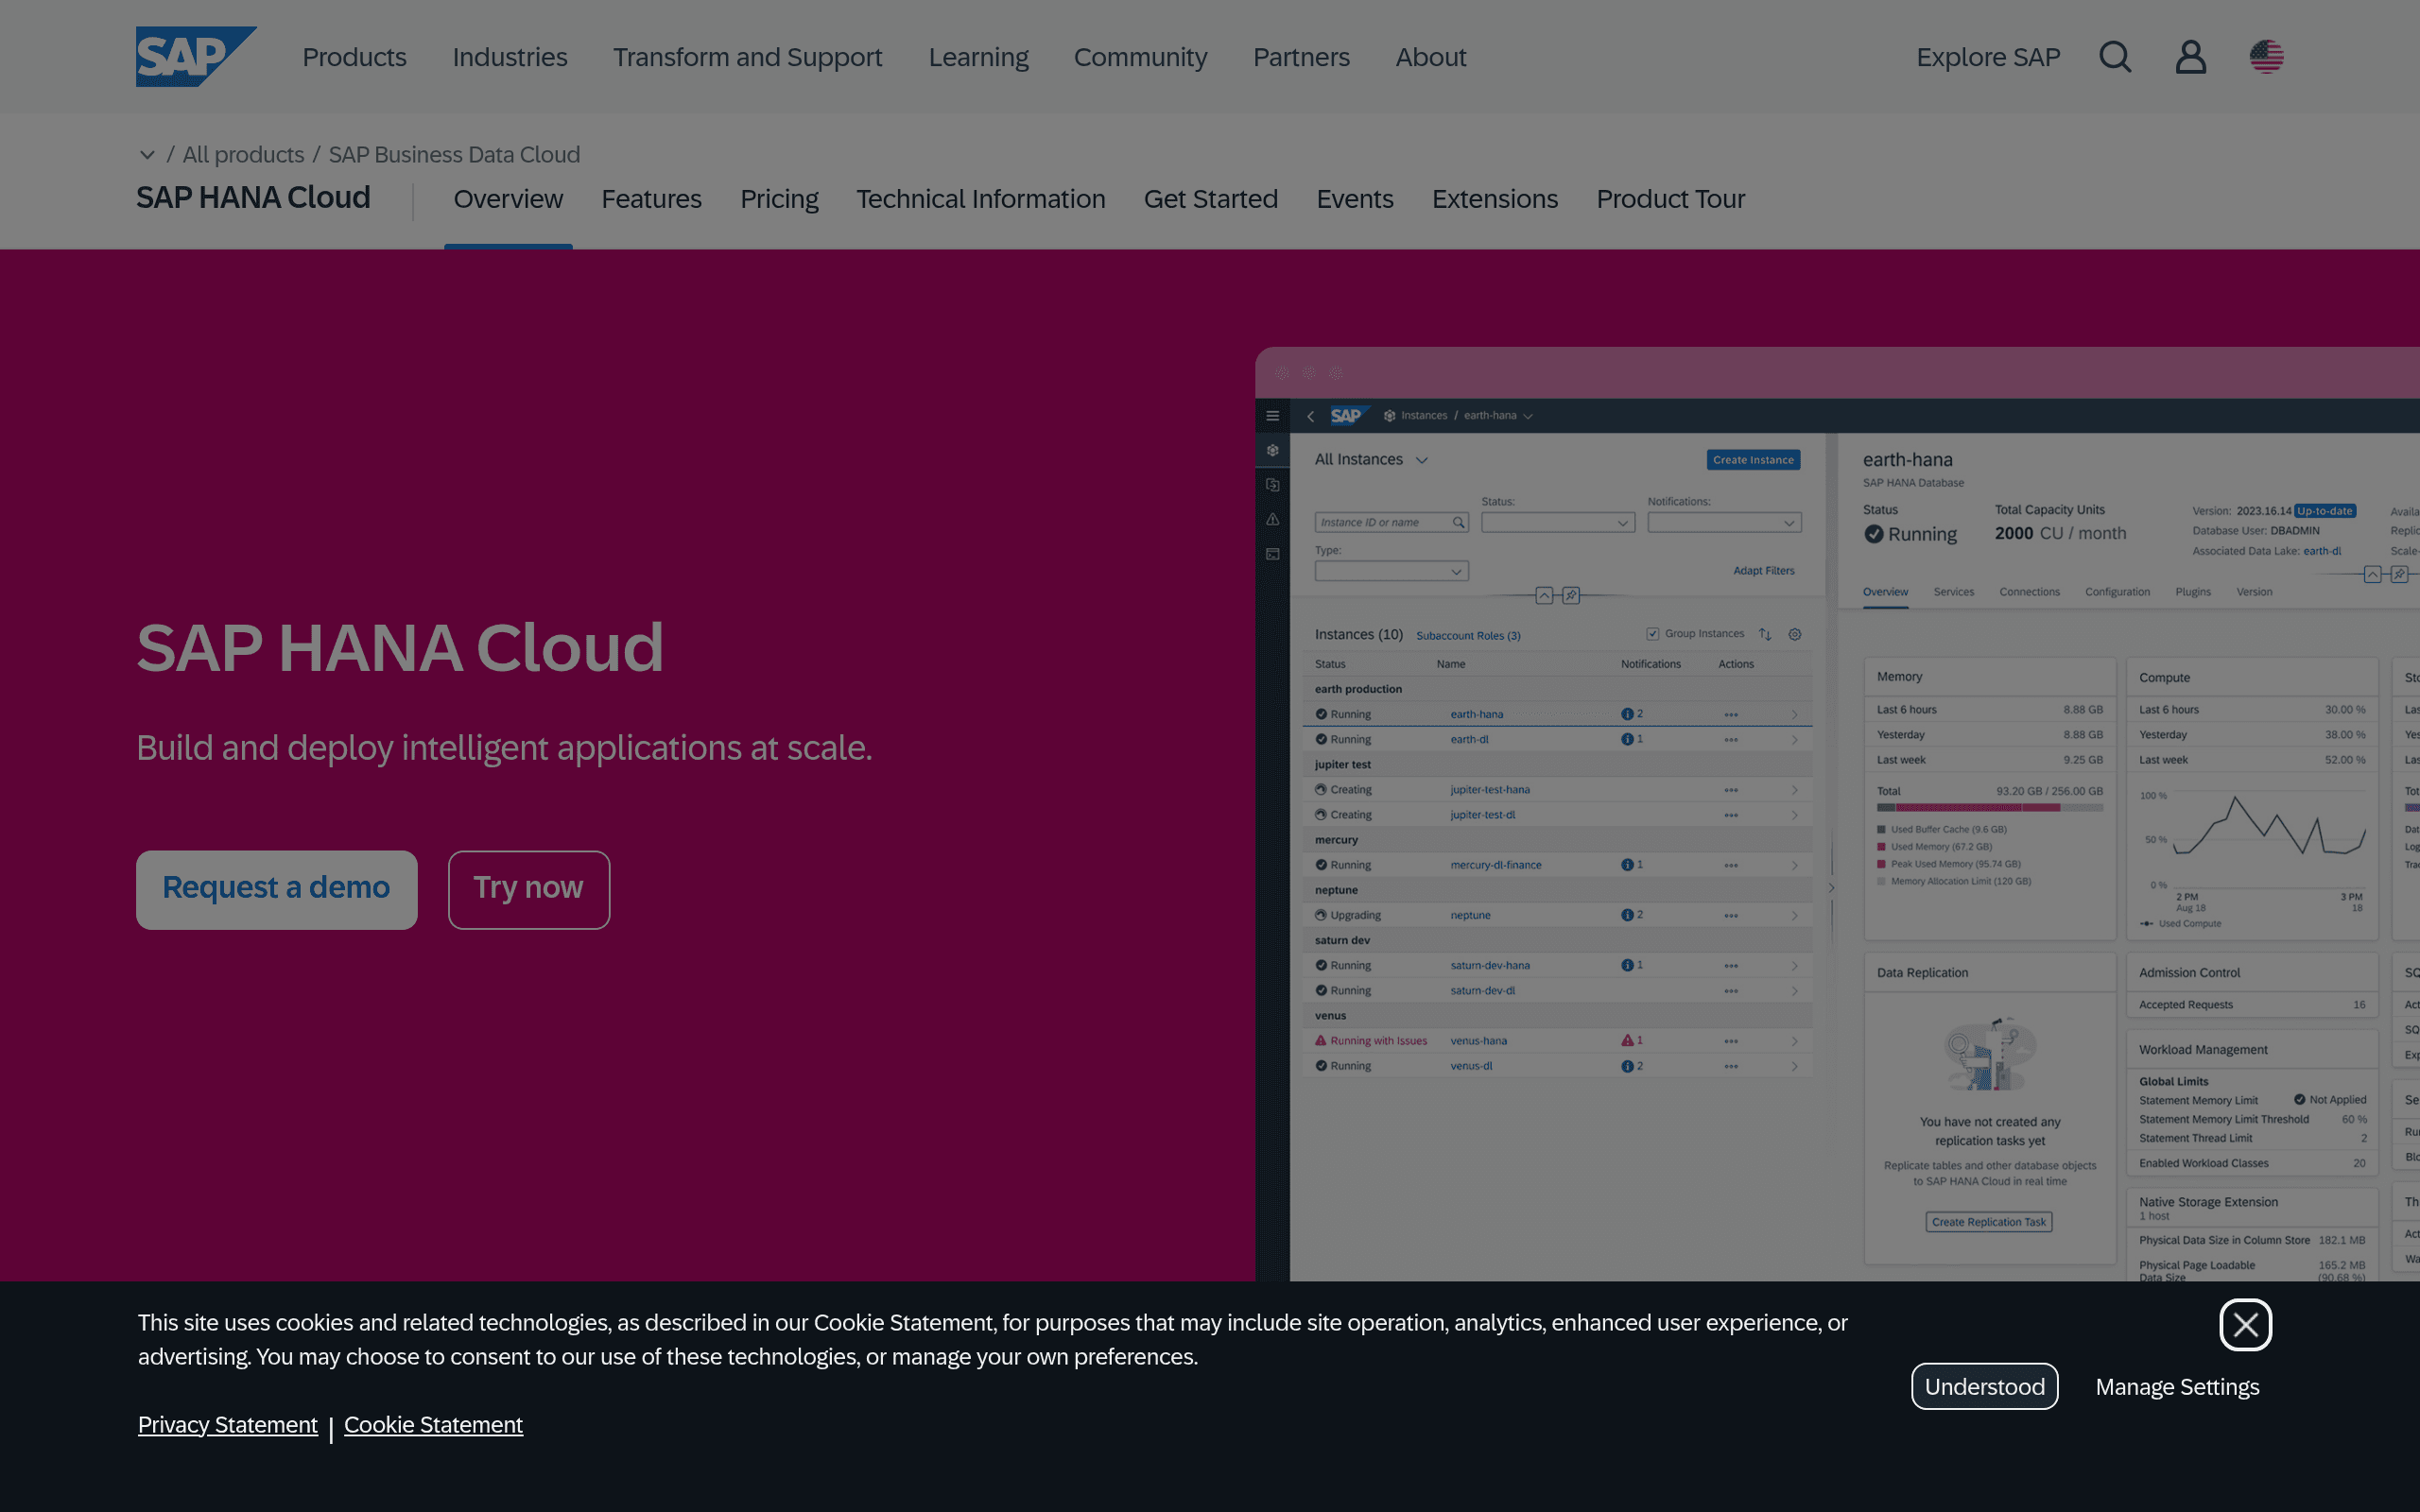Expand the earth-hana breadcrumb dropdown in the screenshot

click(1528, 416)
